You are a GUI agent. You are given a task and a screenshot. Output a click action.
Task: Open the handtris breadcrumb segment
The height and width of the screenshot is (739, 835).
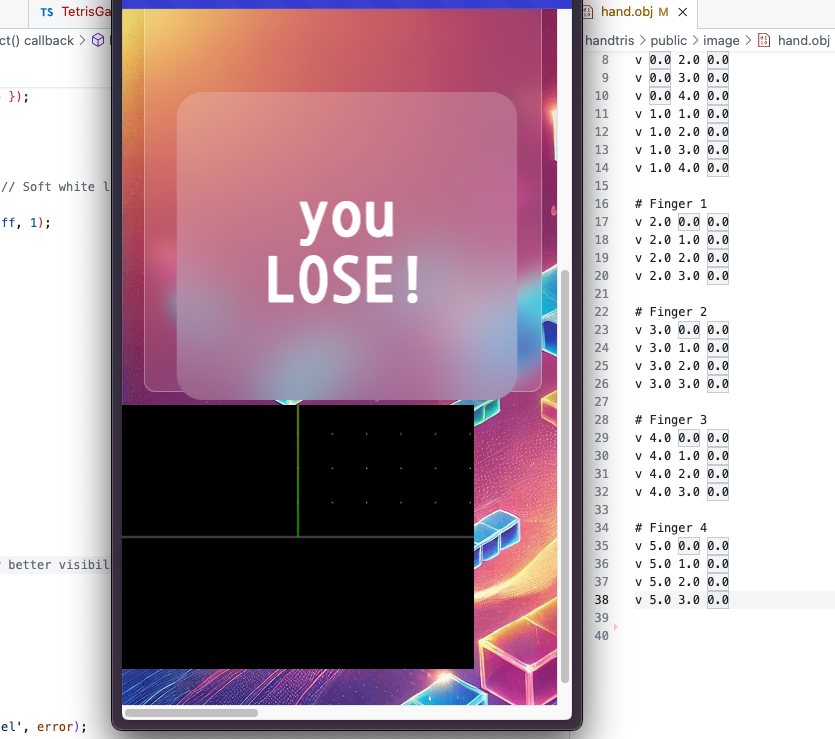pyautogui.click(x=609, y=40)
